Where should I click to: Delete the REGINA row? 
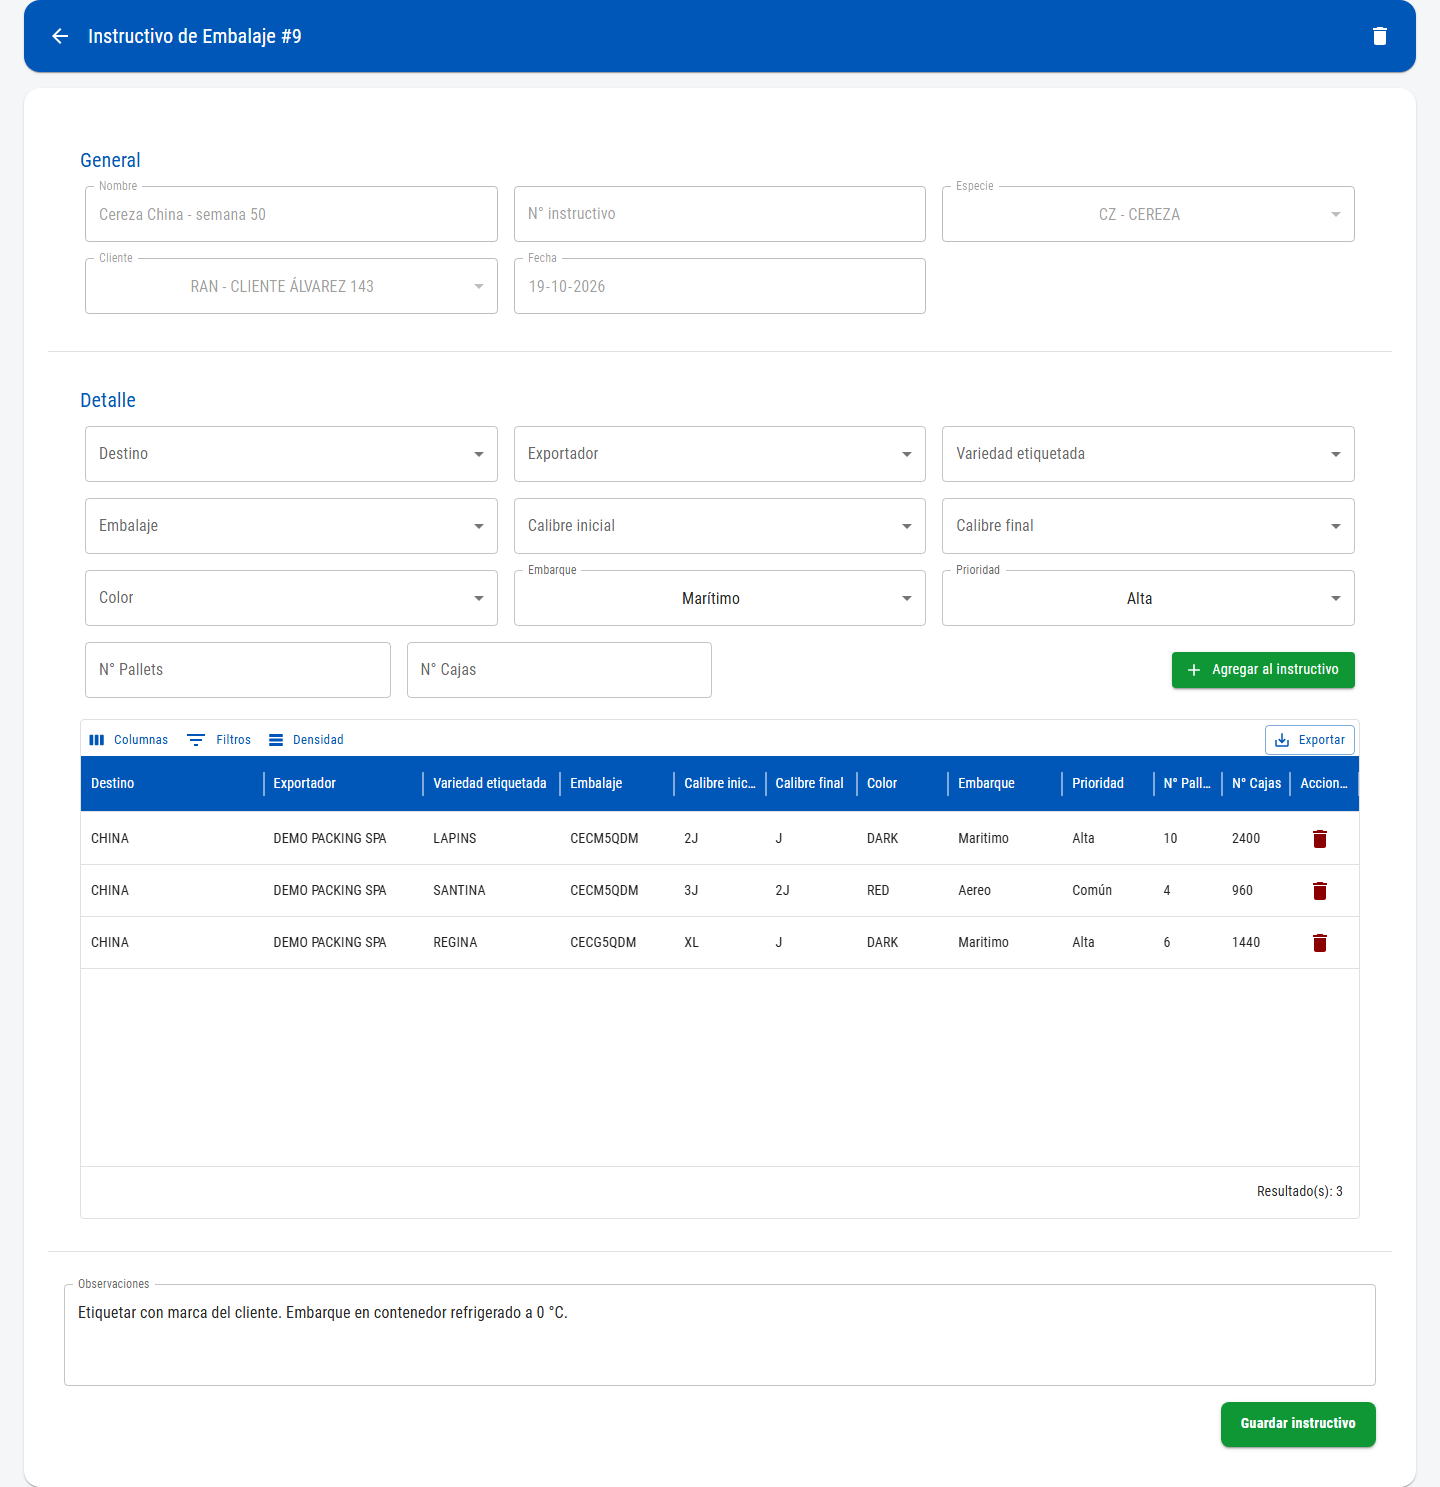coord(1320,943)
